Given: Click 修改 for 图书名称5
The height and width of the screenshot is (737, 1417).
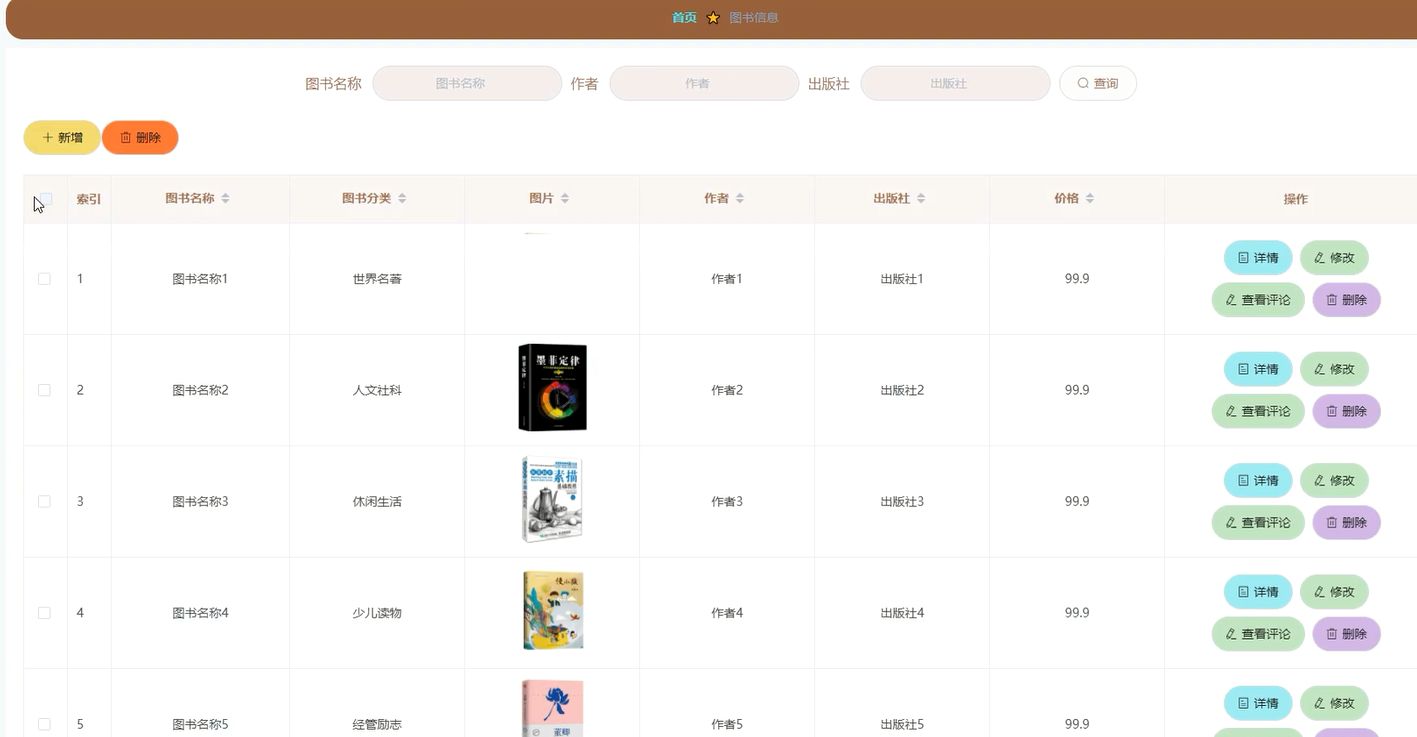Looking at the screenshot, I should 1334,703.
